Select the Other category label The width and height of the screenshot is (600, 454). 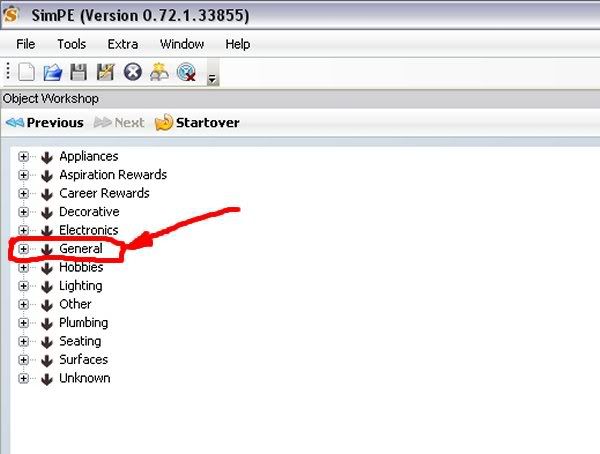(x=75, y=304)
